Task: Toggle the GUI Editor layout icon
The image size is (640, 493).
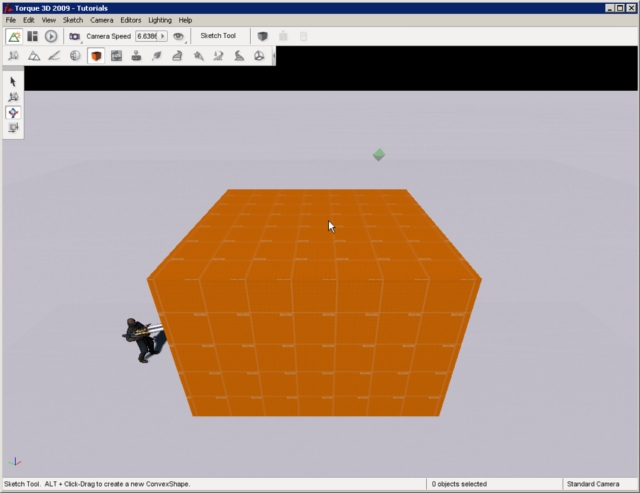Action: click(32, 36)
